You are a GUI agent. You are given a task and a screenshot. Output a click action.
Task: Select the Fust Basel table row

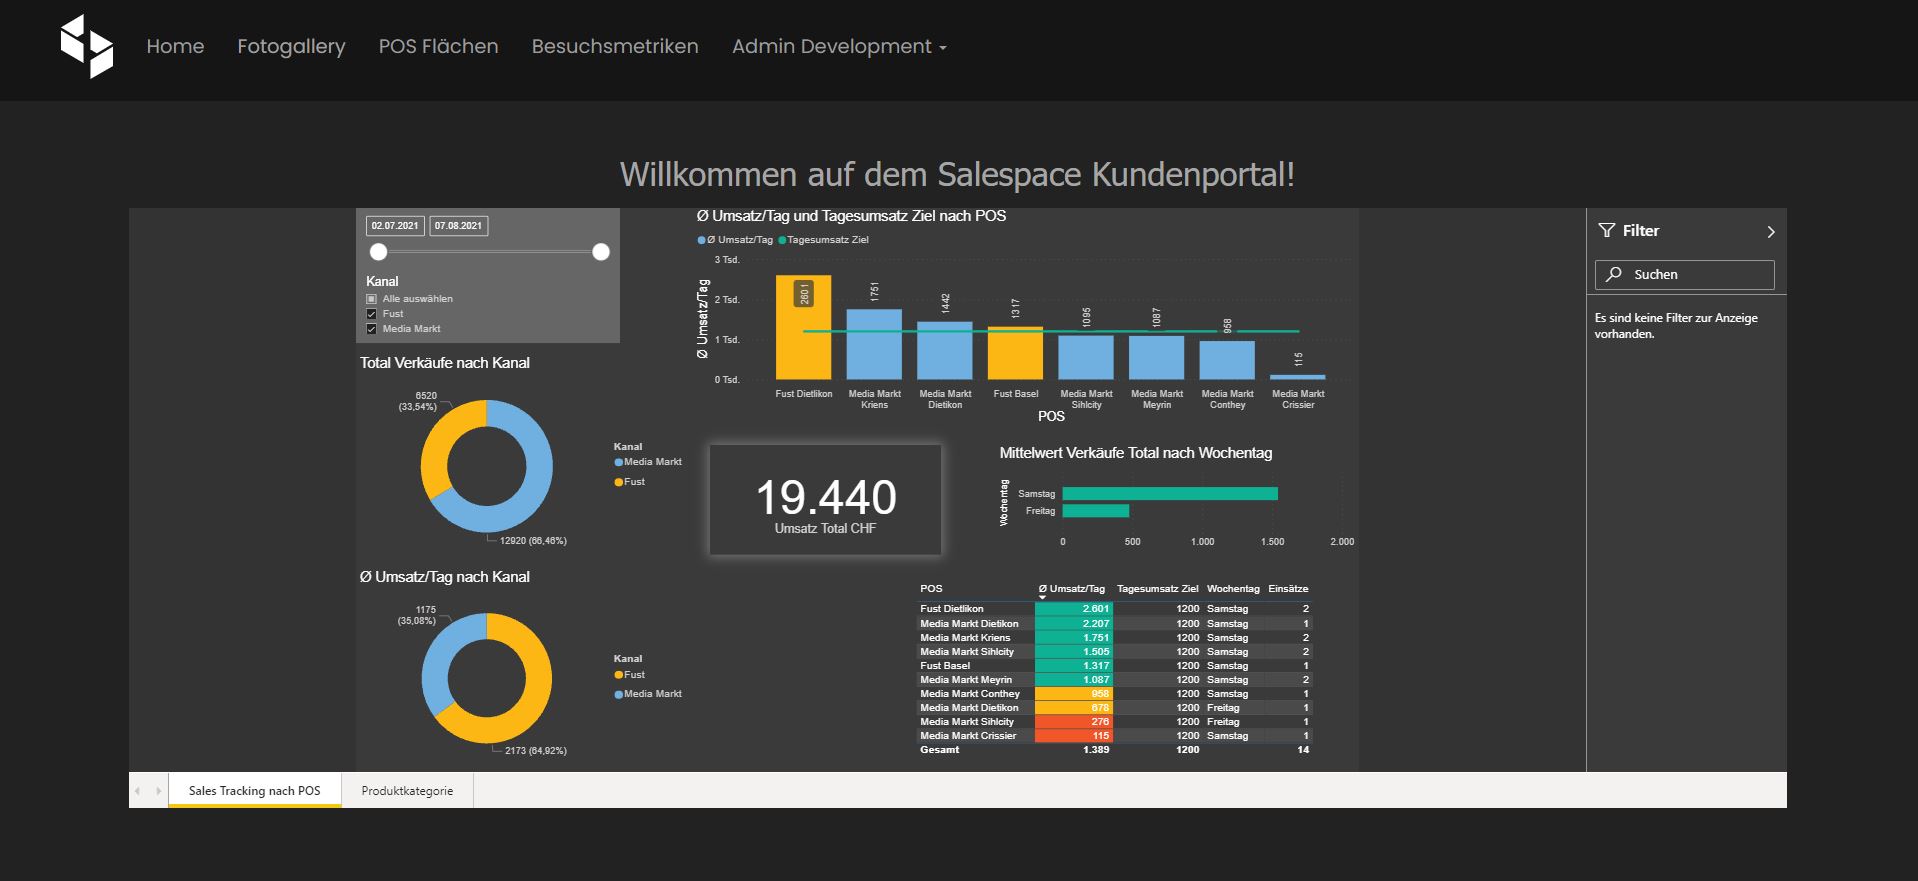coord(1114,665)
